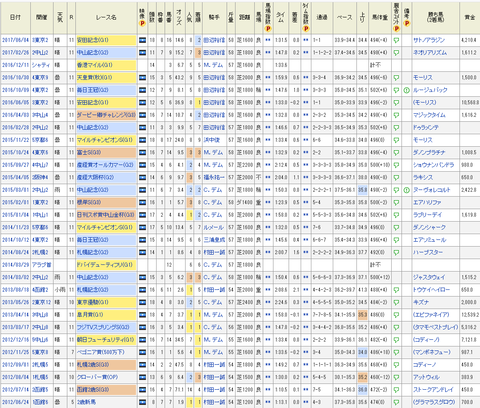This screenshot has width=480, height=408.
Task: Click the premium P badge under タイム指数 header
Action: coord(306,29)
